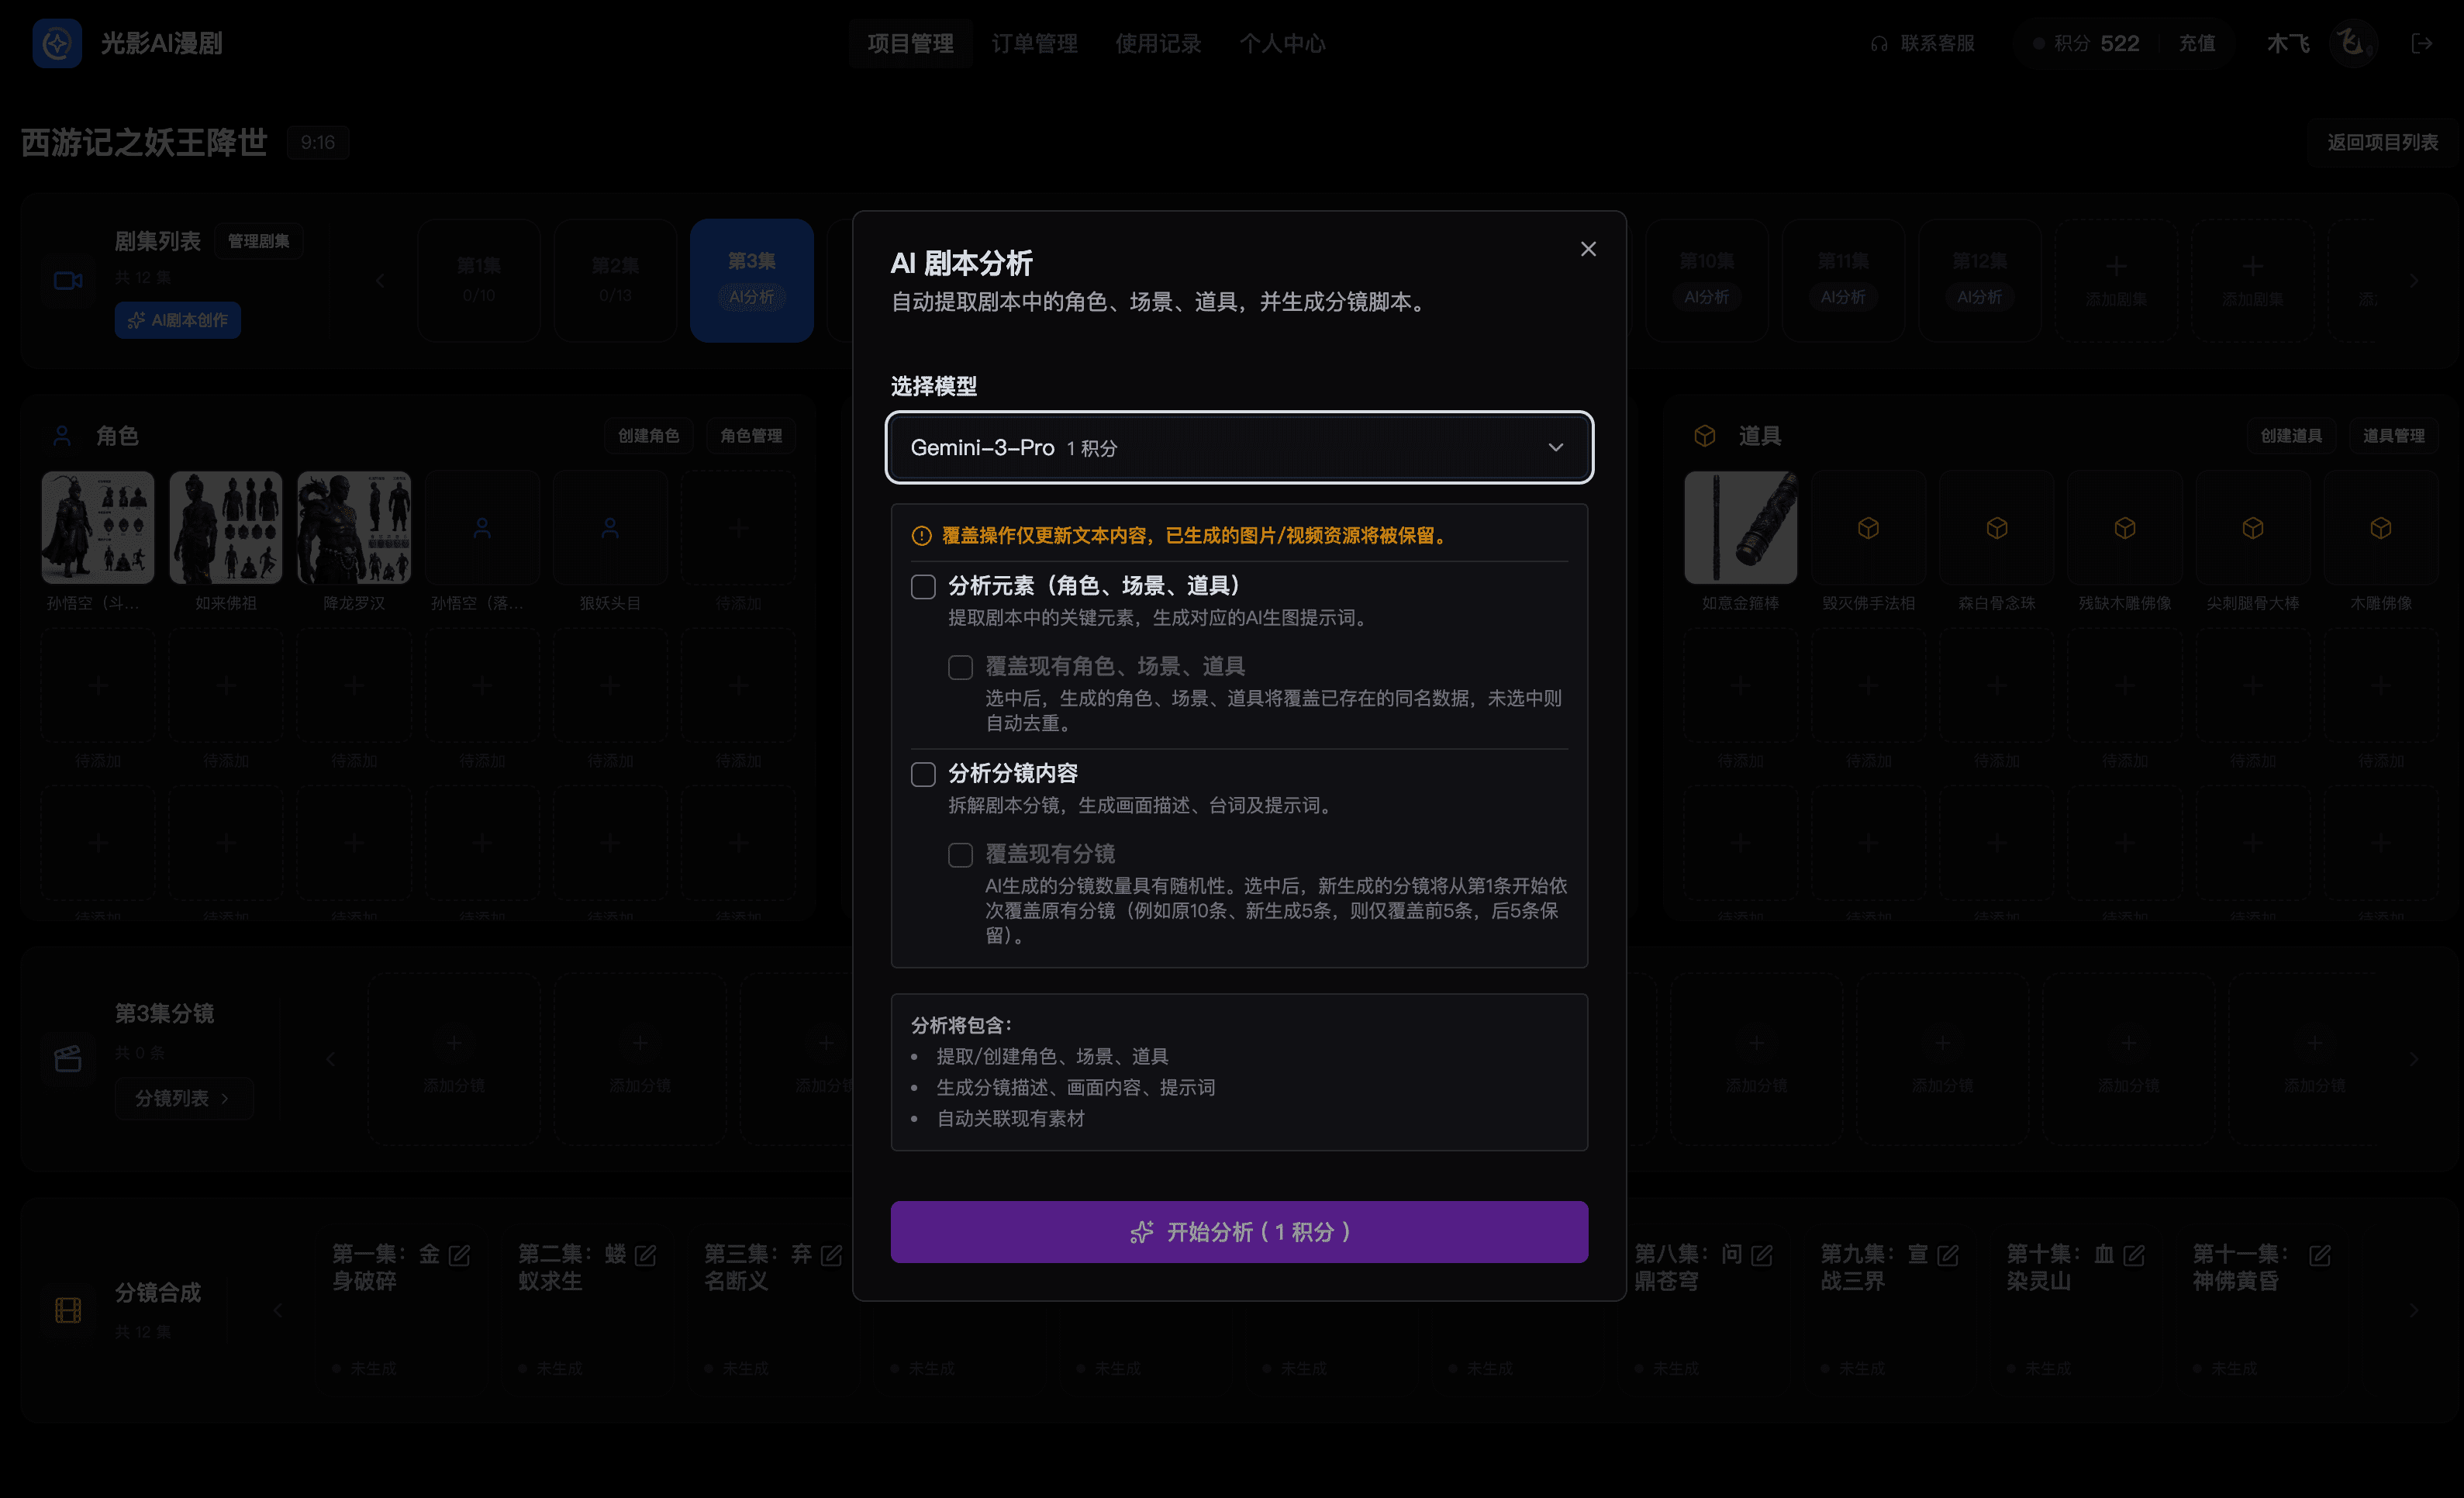
Task: Check 覆盖现有分镜 option
Action: tap(961, 855)
